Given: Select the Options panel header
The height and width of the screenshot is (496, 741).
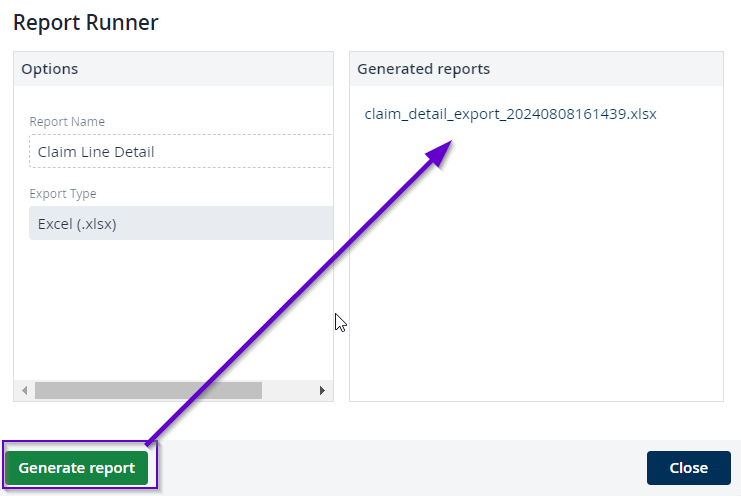Looking at the screenshot, I should [x=172, y=69].
